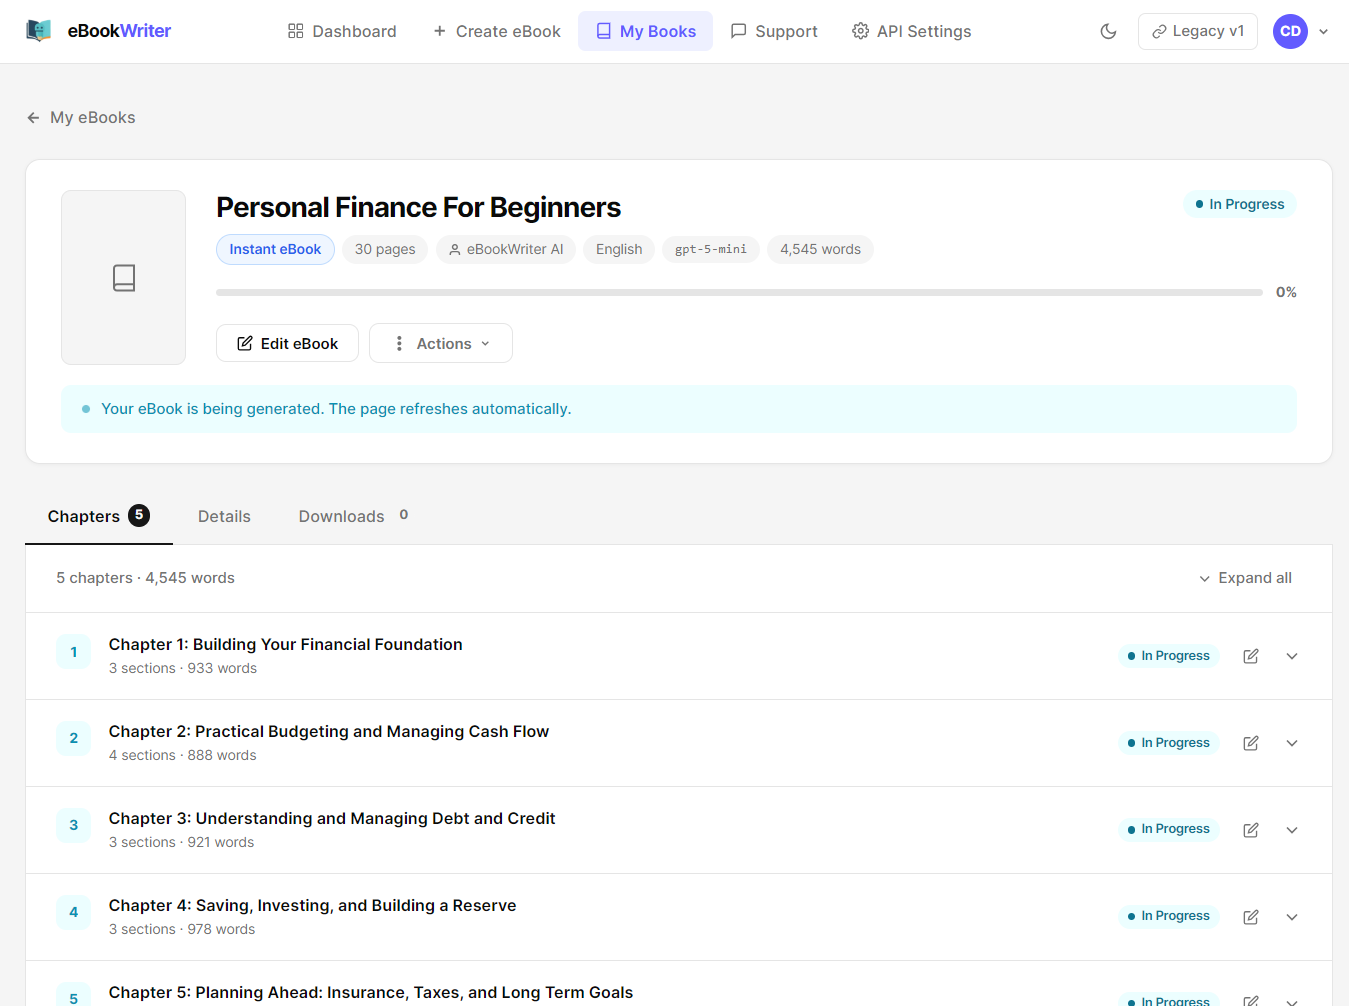Viewport: 1349px width, 1006px height.
Task: Click the edit icon for Chapter 2
Action: (x=1251, y=743)
